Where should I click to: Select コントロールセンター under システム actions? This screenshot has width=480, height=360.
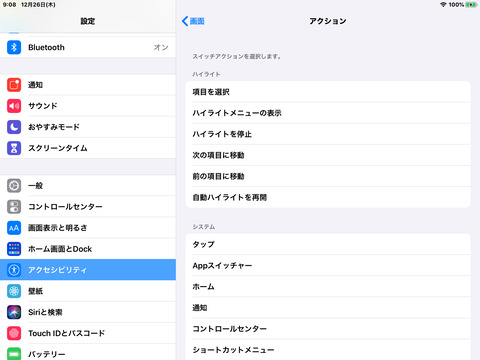[x=328, y=329]
